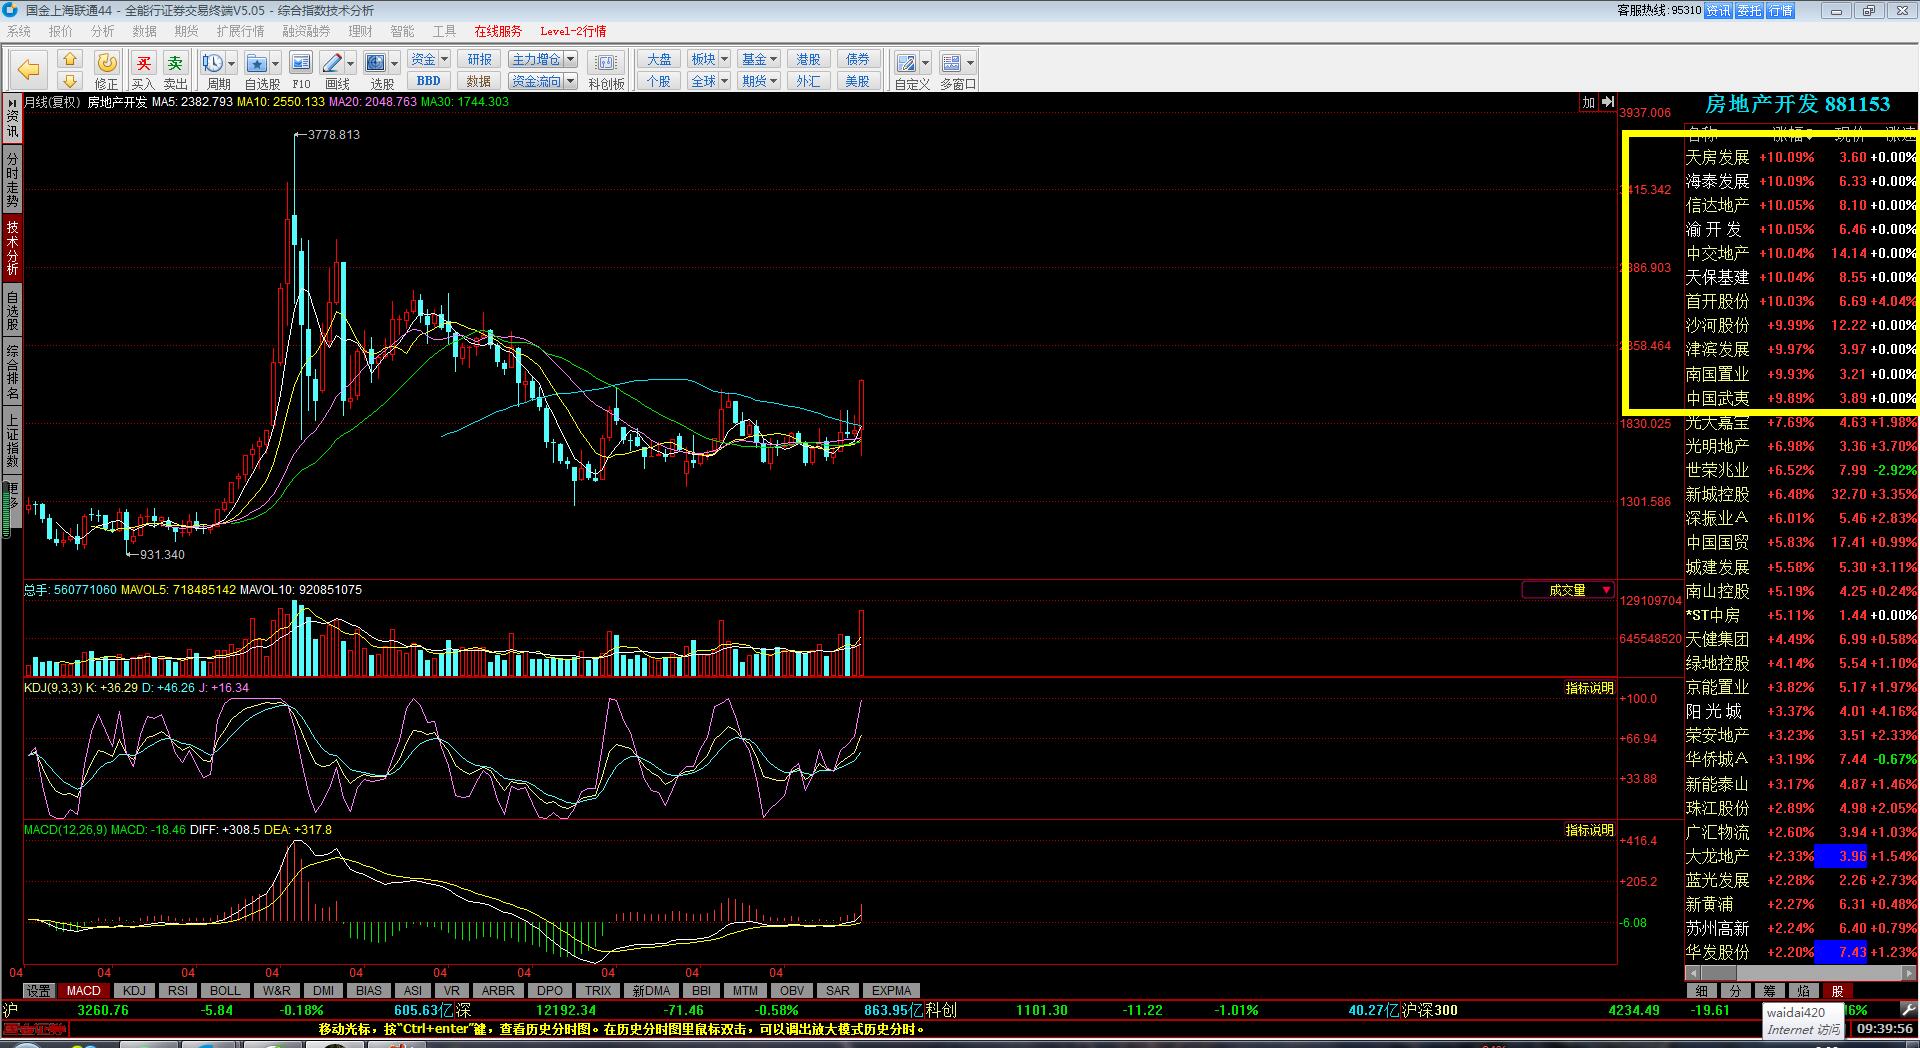Screen dimensions: 1920x1048
Task: Select the MACD indicator tab
Action: (84, 991)
